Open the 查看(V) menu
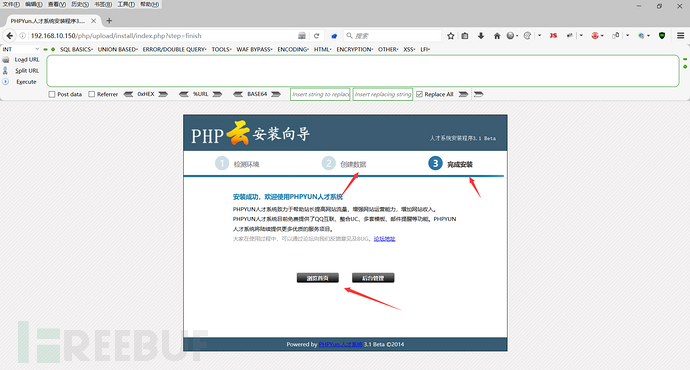The height and width of the screenshot is (370, 690). tap(57, 4)
